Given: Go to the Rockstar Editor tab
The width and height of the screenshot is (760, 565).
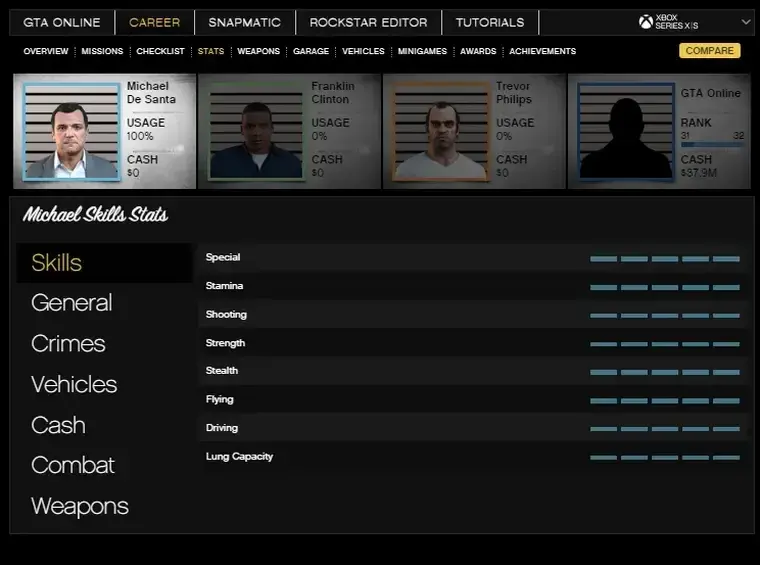Looking at the screenshot, I should pos(368,22).
